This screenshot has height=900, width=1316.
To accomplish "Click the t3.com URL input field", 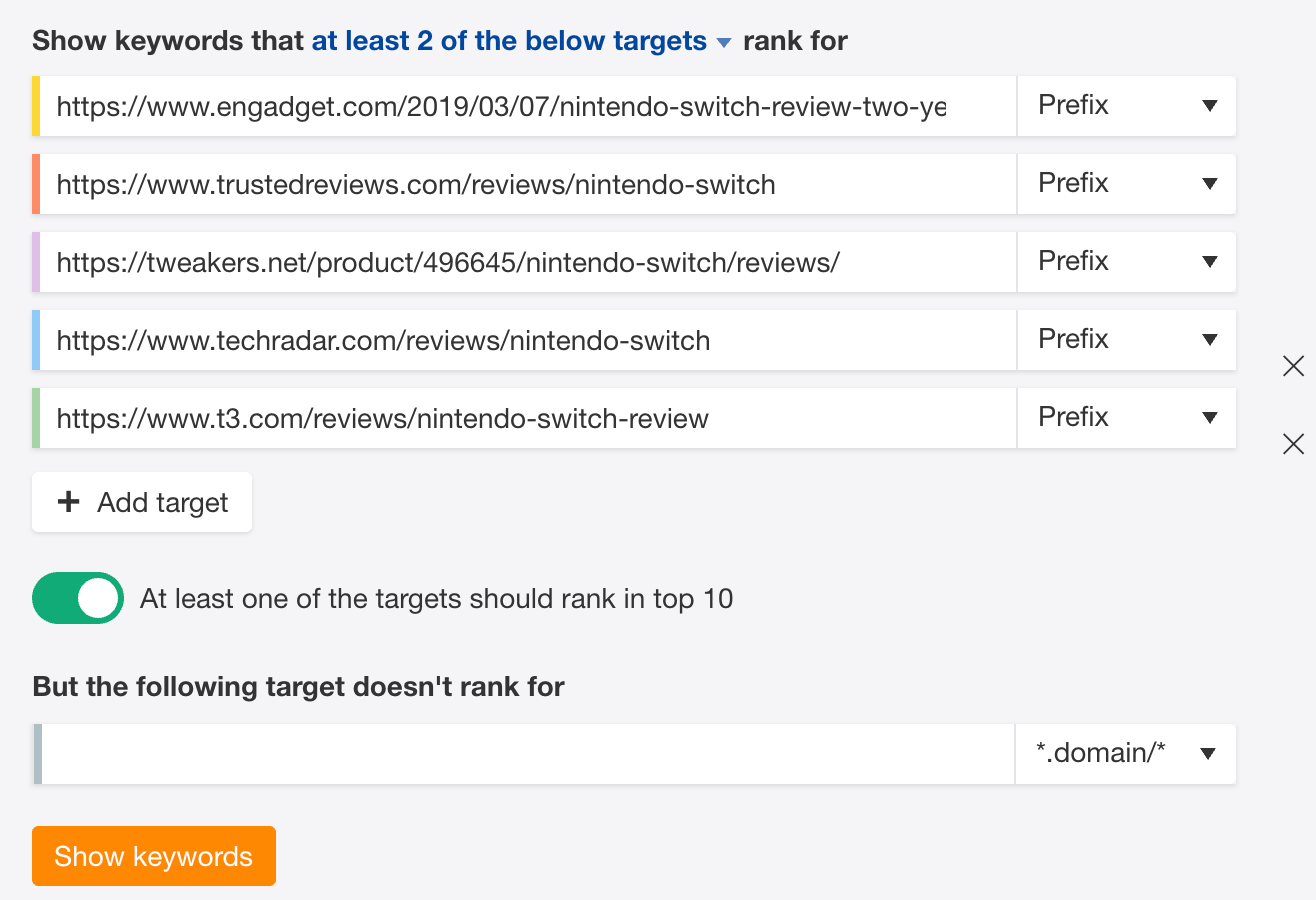I will pyautogui.click(x=528, y=417).
